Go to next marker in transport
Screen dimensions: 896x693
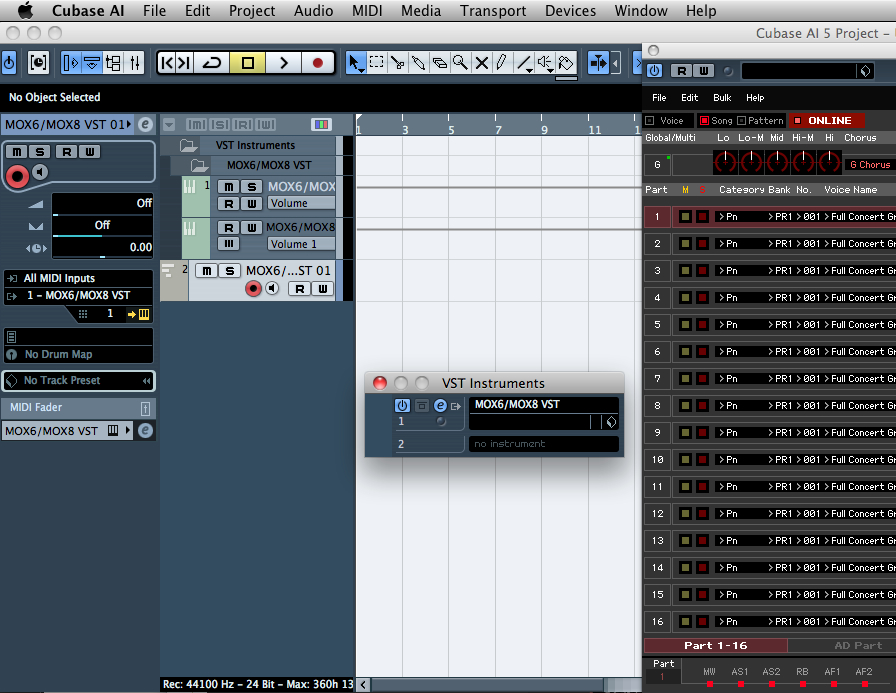coord(184,62)
